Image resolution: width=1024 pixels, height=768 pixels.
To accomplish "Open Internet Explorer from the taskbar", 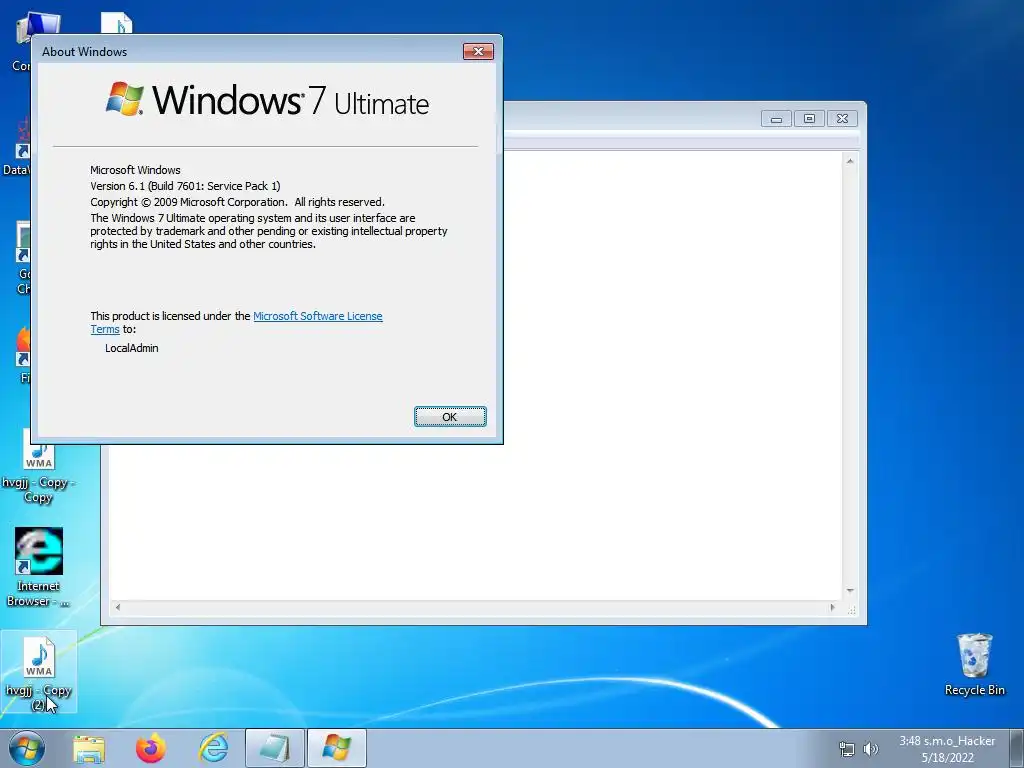I will pos(214,748).
